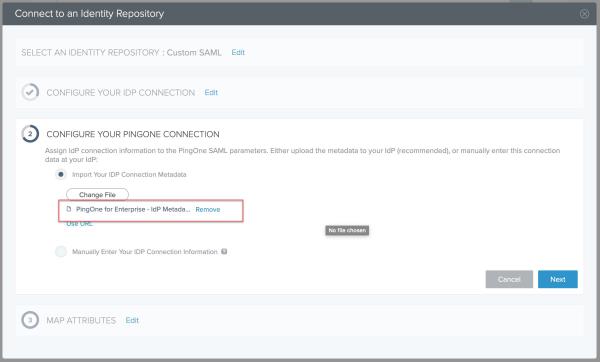
Task: Edit the selected identity repository
Action: pos(238,52)
